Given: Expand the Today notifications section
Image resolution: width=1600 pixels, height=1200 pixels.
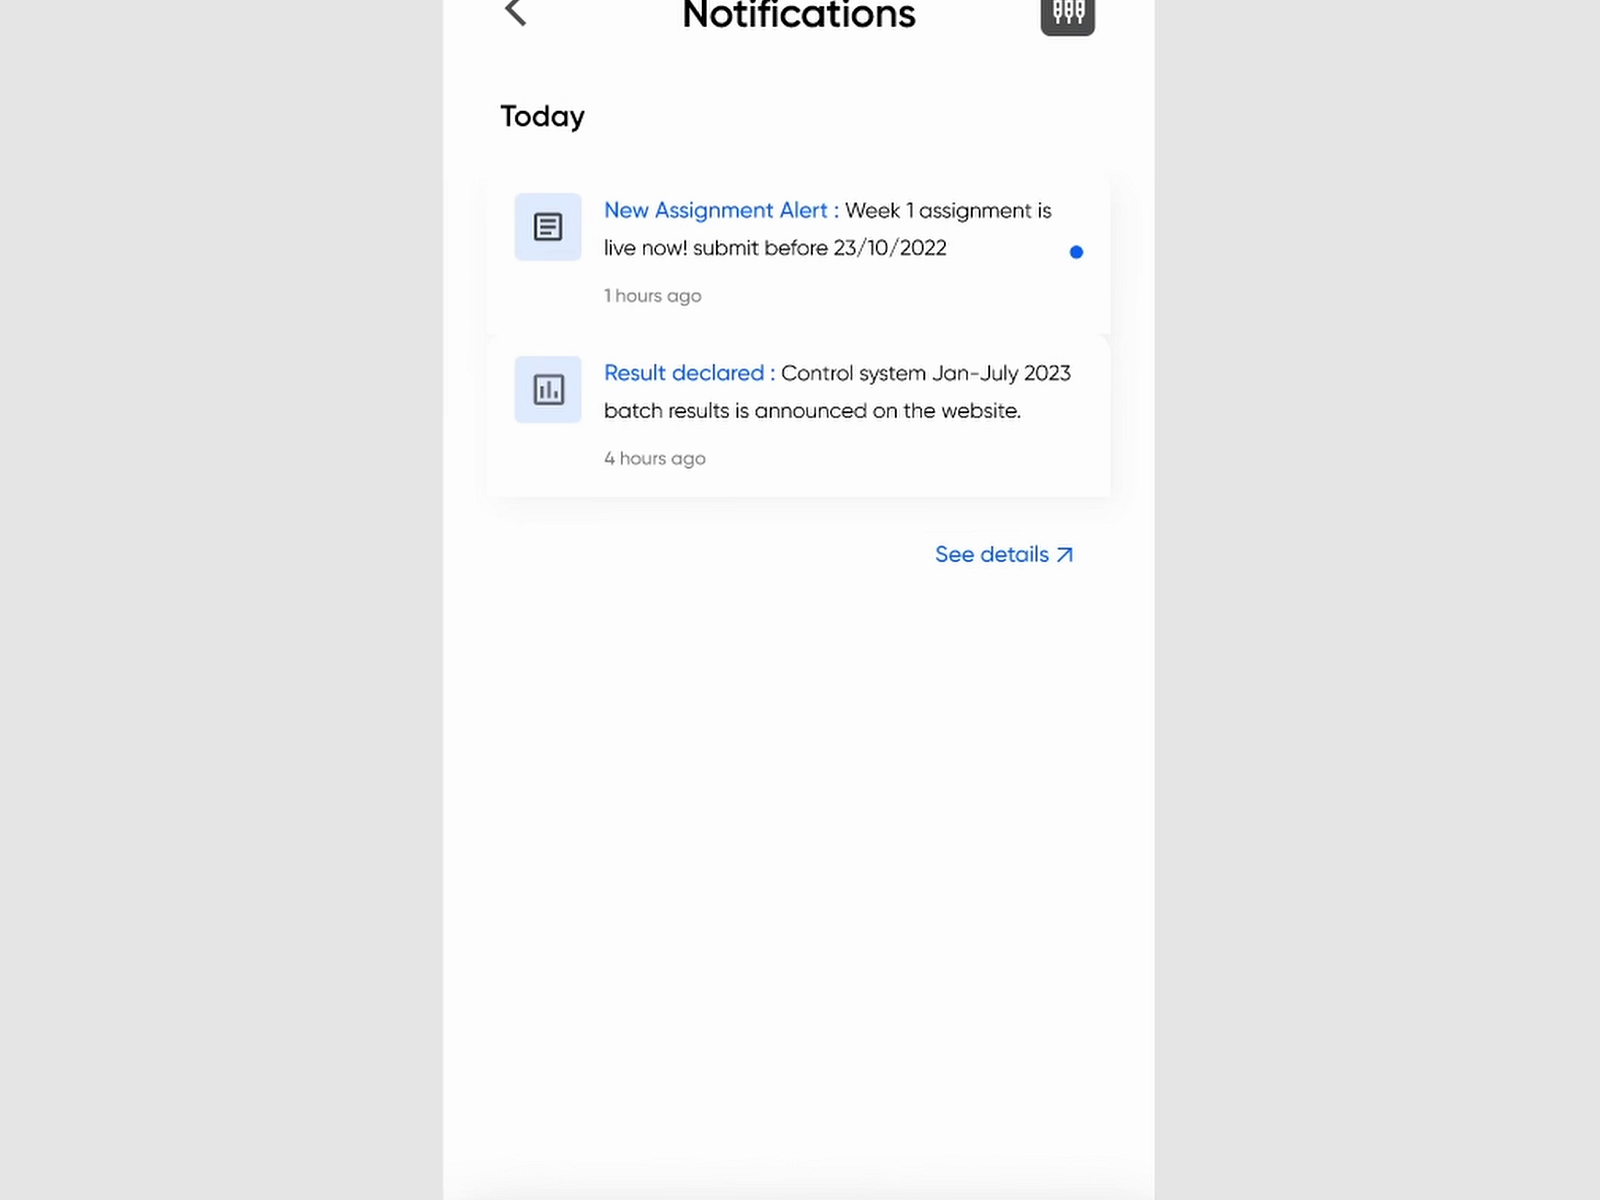Looking at the screenshot, I should coord(542,116).
